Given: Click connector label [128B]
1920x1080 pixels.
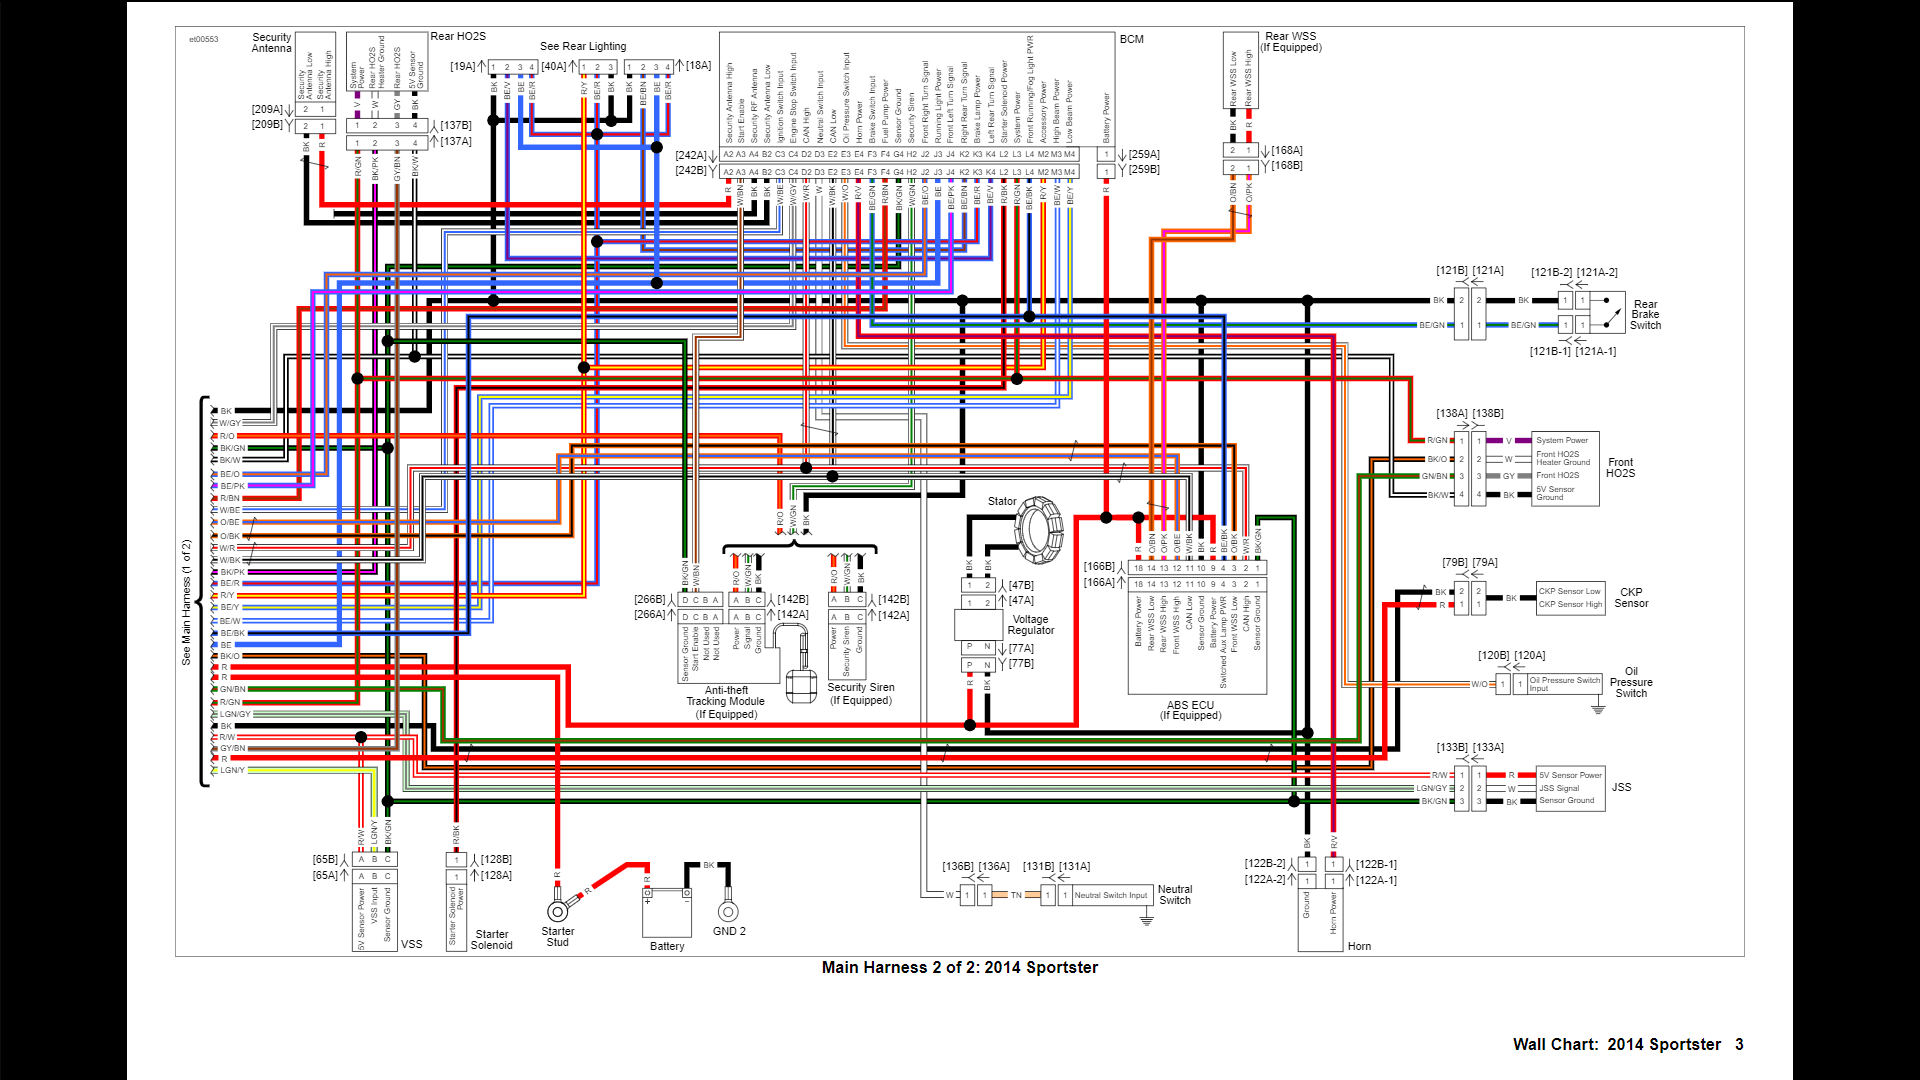Looking at the screenshot, I should (496, 859).
